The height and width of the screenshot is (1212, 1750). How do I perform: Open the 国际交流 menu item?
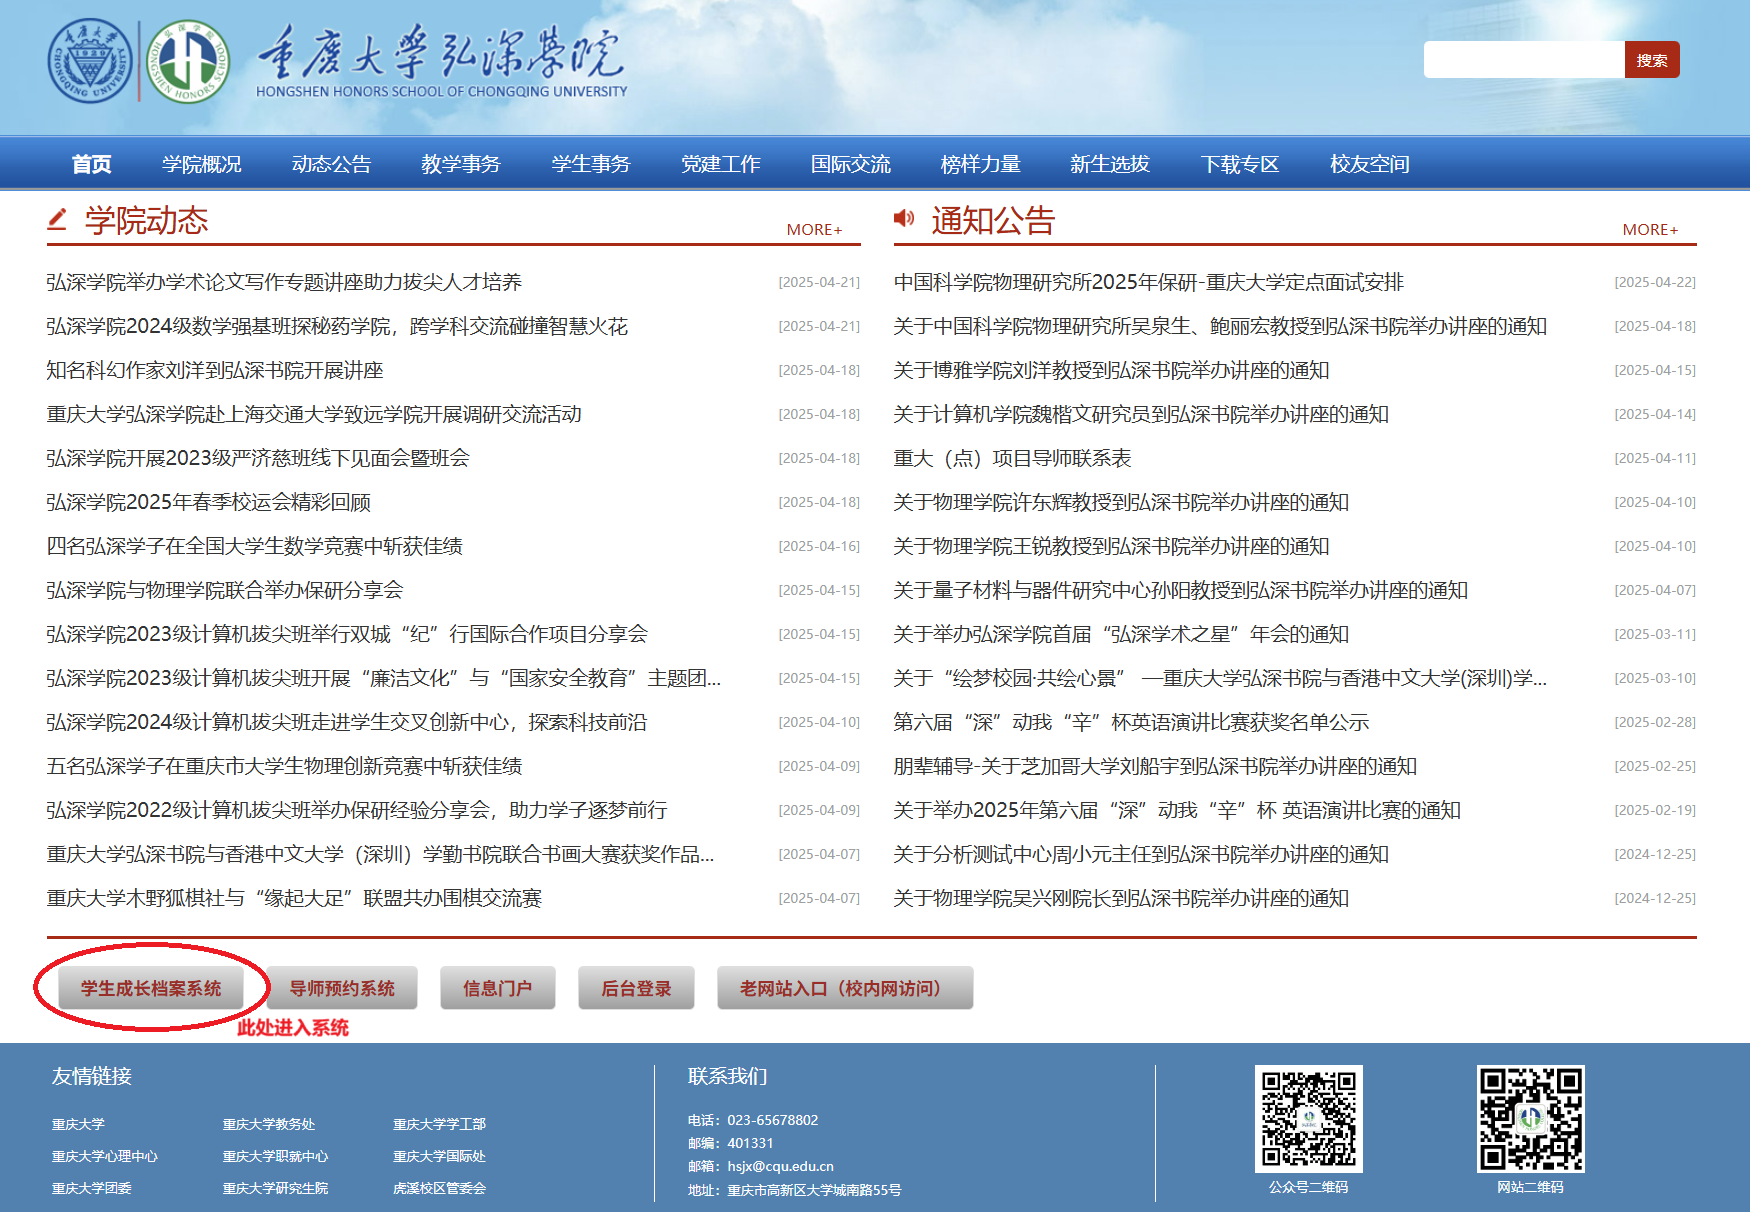click(x=851, y=164)
